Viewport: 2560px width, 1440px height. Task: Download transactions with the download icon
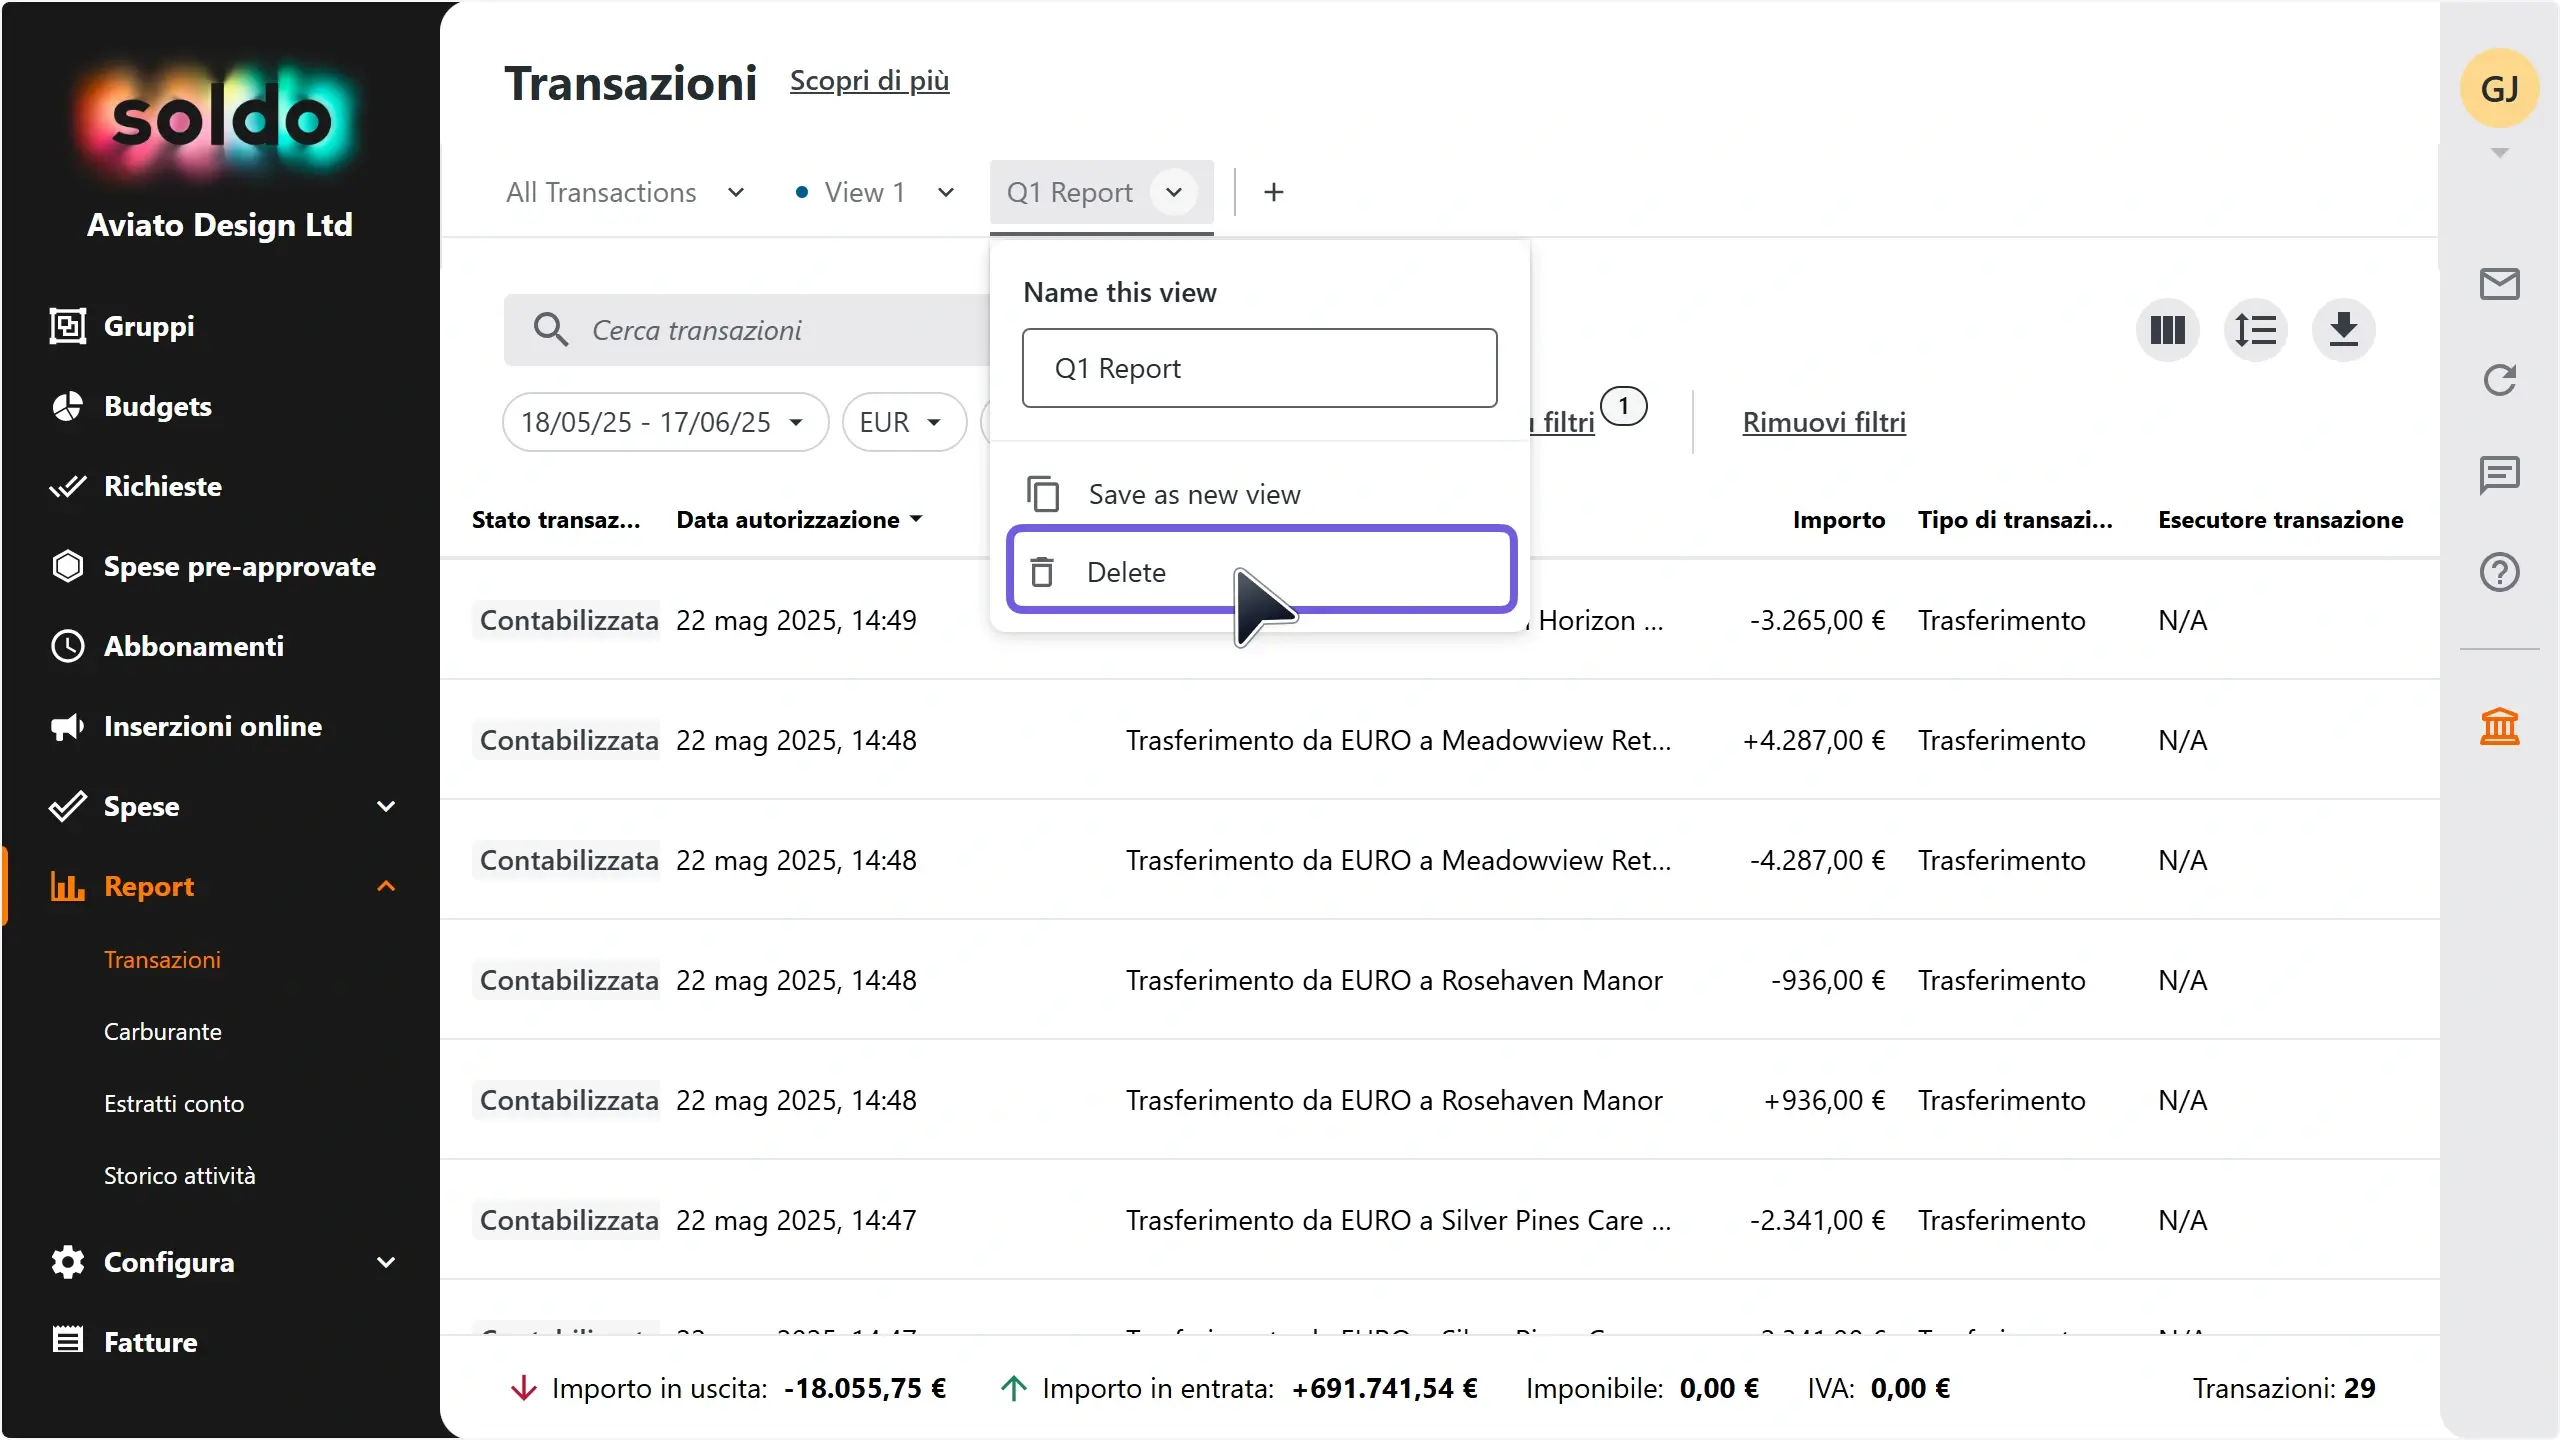pyautogui.click(x=2343, y=330)
